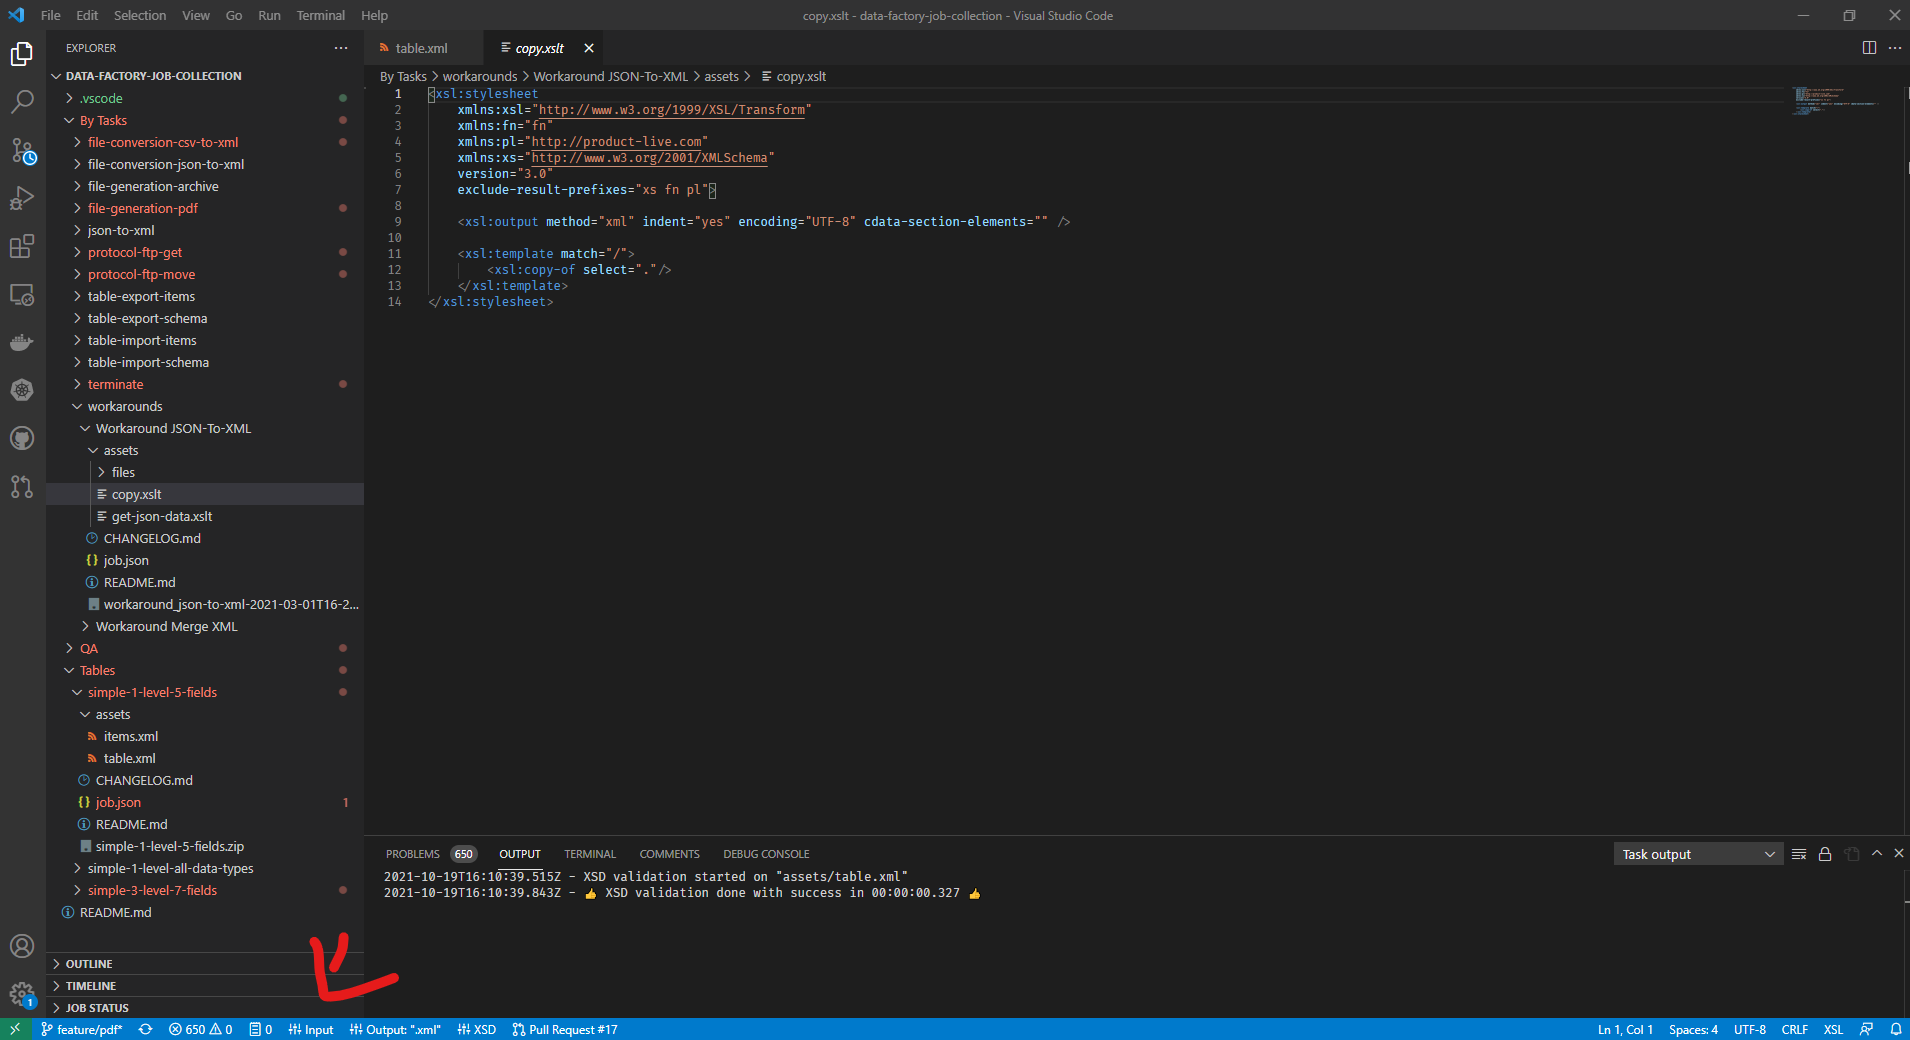Screen dimensions: 1910x1040
Task: Click the split editor right icon
Action: point(1868,48)
